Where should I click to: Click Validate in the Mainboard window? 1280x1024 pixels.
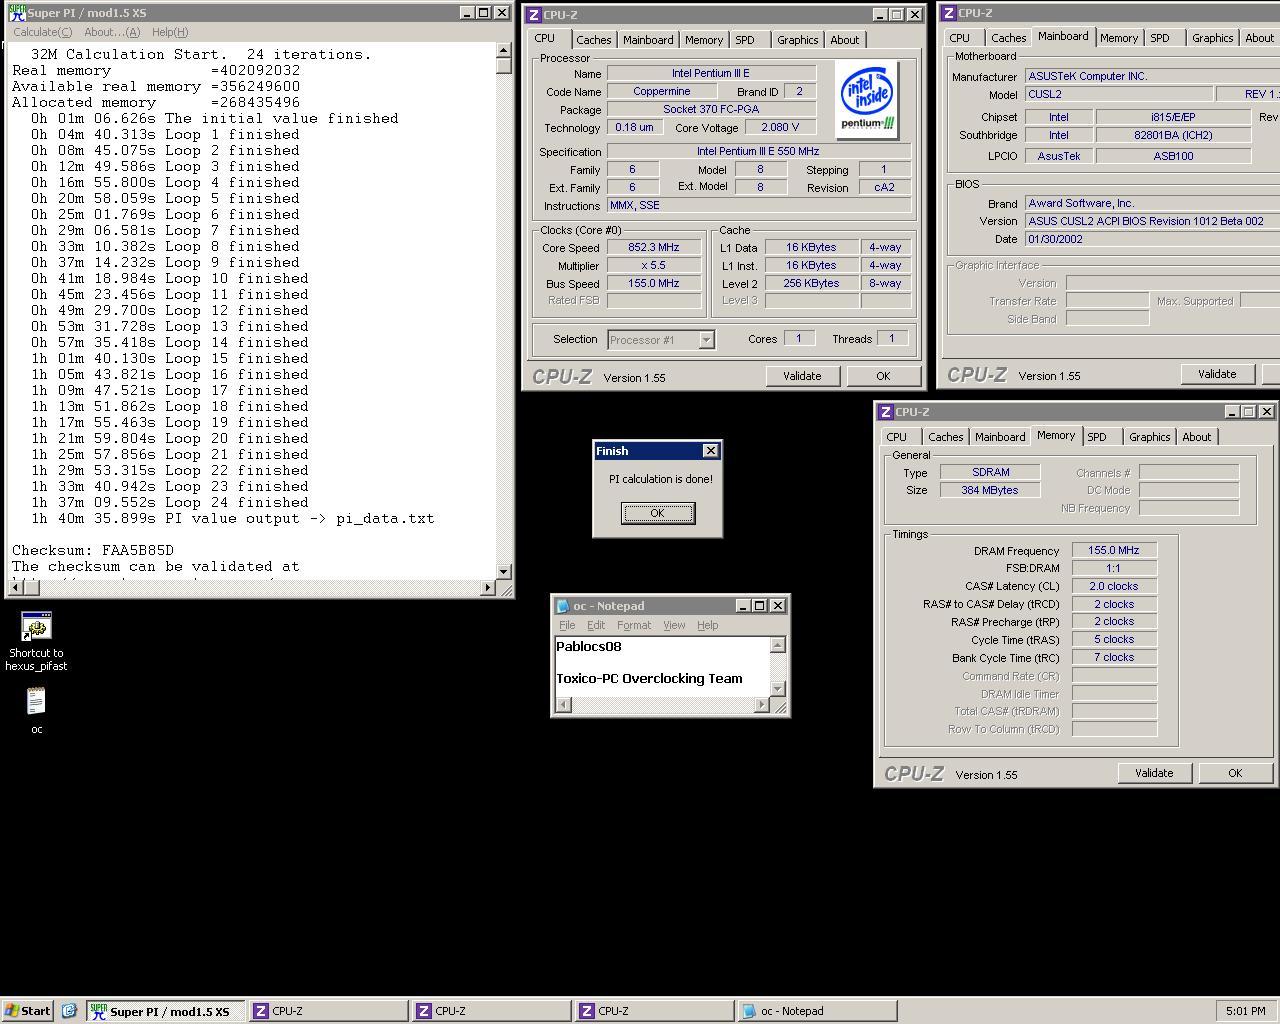pos(1217,374)
